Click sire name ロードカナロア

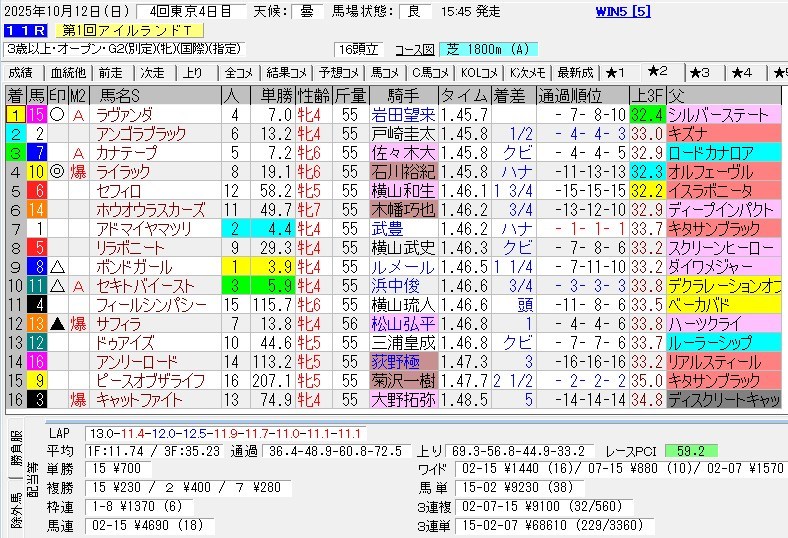[710, 153]
